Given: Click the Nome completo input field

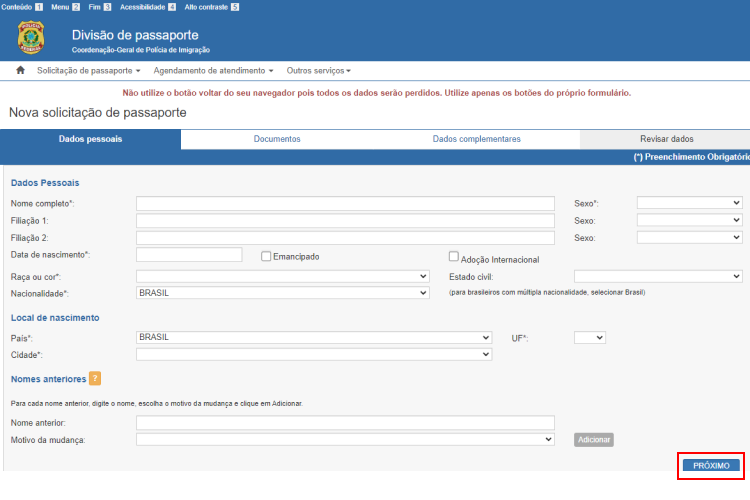Looking at the screenshot, I should pyautogui.click(x=345, y=203).
